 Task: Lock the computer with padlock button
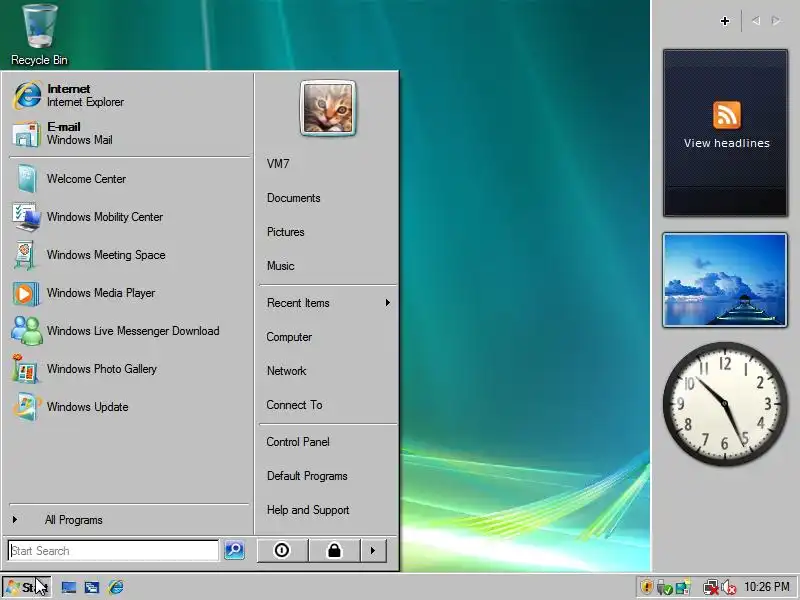click(x=334, y=551)
